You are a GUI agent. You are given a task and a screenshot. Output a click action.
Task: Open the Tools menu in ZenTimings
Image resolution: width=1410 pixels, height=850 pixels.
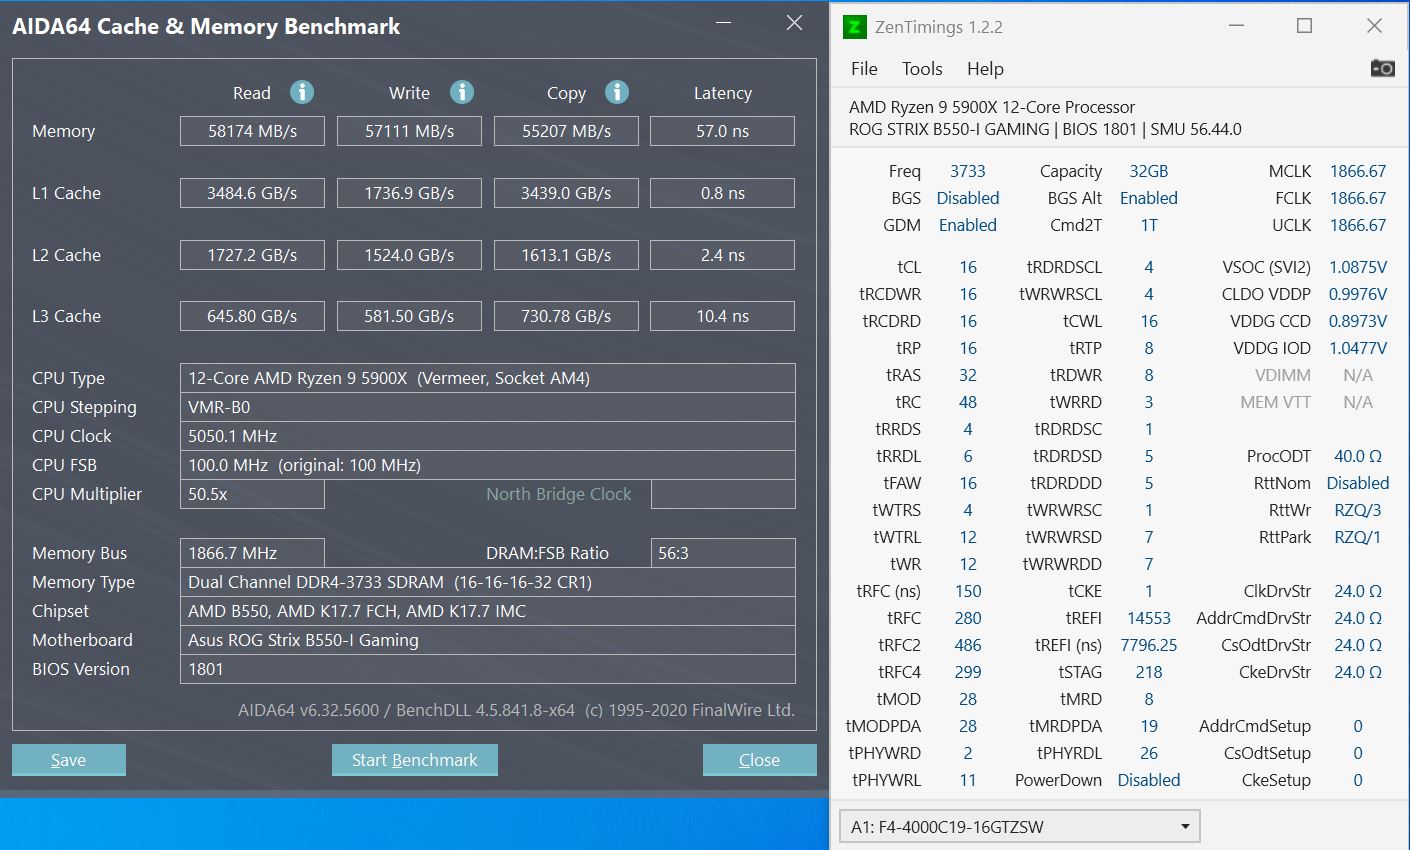[922, 69]
